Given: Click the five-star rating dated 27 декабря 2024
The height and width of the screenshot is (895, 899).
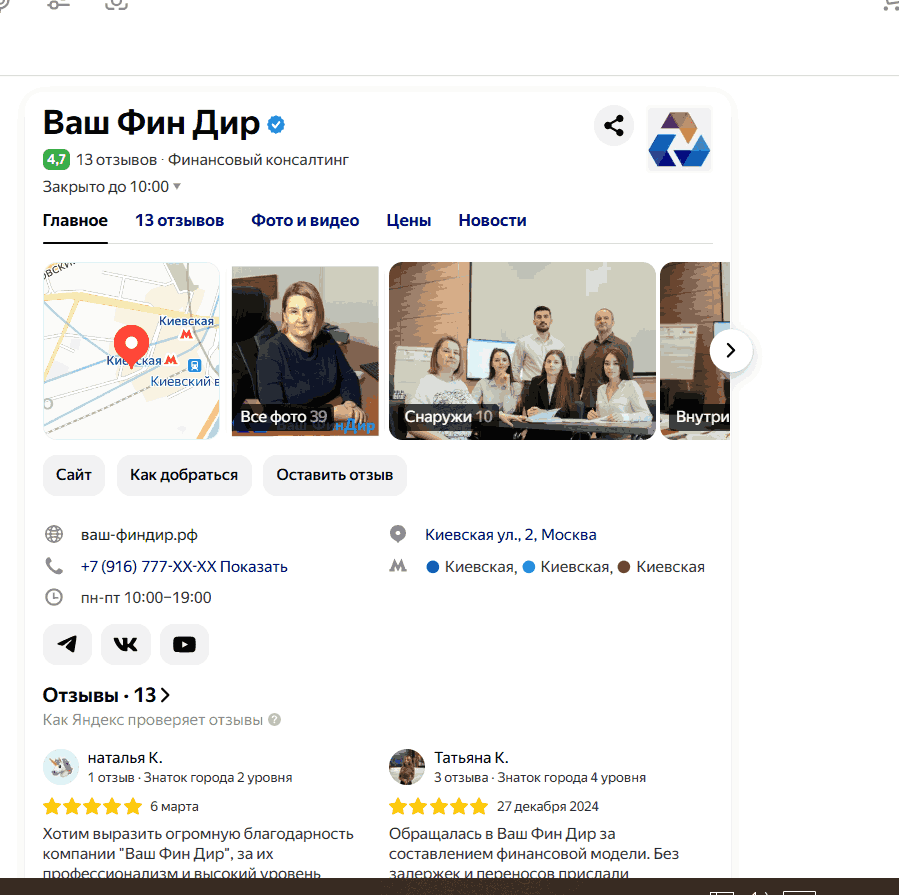Looking at the screenshot, I should pyautogui.click(x=439, y=806).
